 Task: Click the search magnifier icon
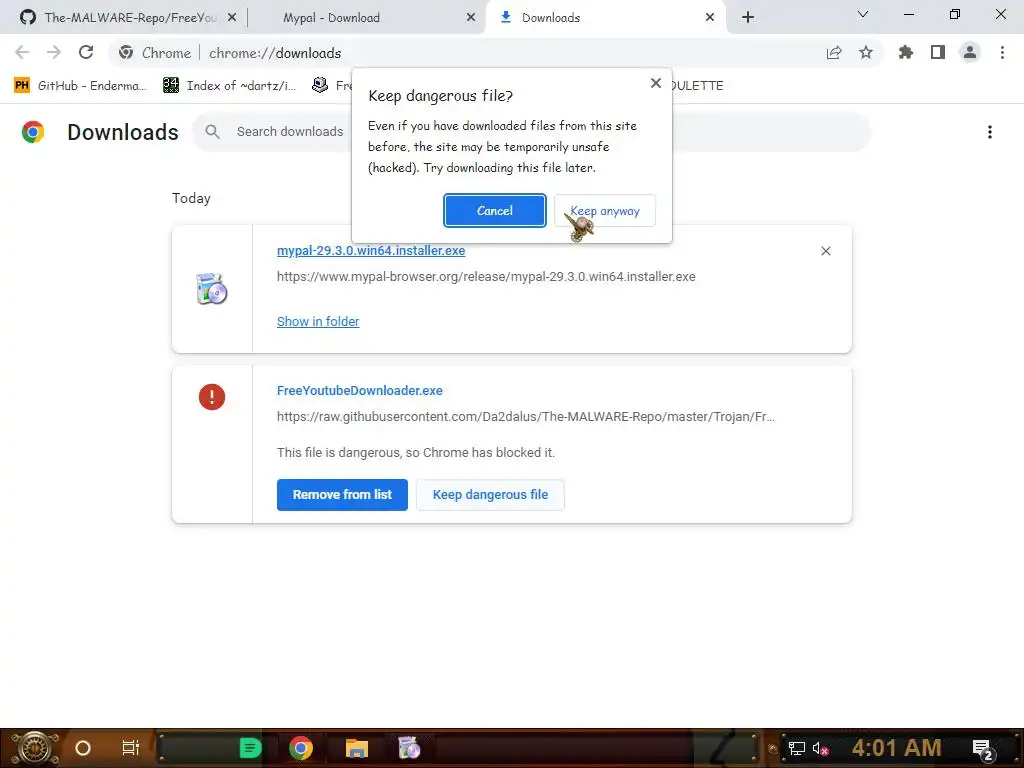pyautogui.click(x=212, y=132)
